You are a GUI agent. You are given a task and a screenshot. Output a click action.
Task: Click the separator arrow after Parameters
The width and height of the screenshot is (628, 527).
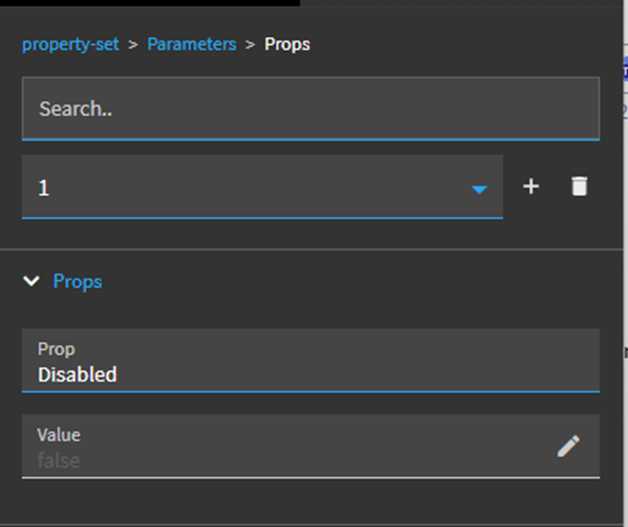click(x=250, y=45)
